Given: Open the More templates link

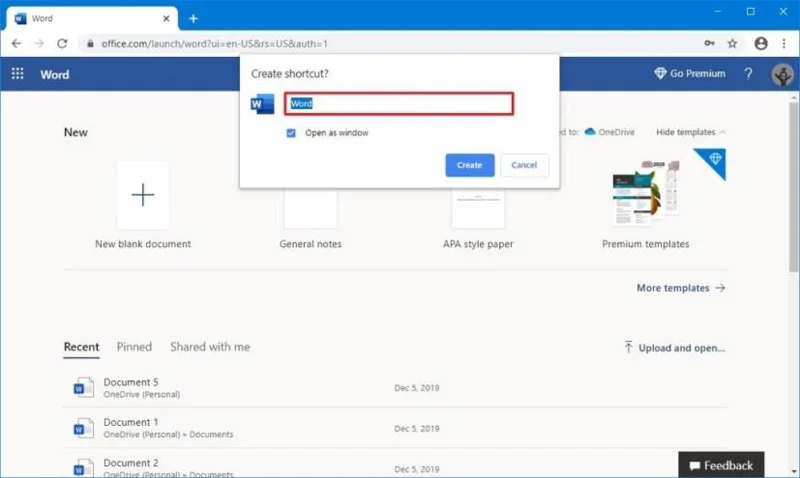Looking at the screenshot, I should [x=681, y=288].
